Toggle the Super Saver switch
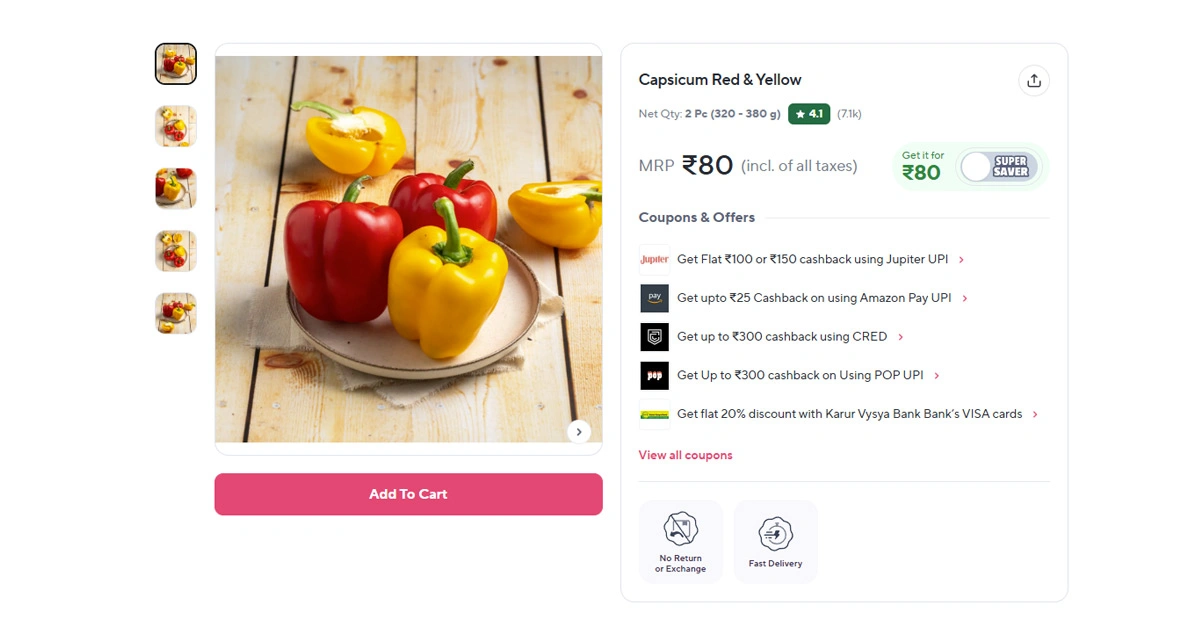Viewport: 1202px width, 634px height. pos(998,167)
